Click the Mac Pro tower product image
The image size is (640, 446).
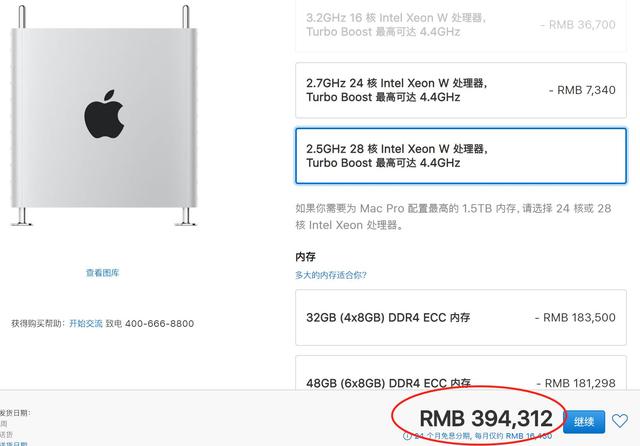pyautogui.click(x=104, y=116)
